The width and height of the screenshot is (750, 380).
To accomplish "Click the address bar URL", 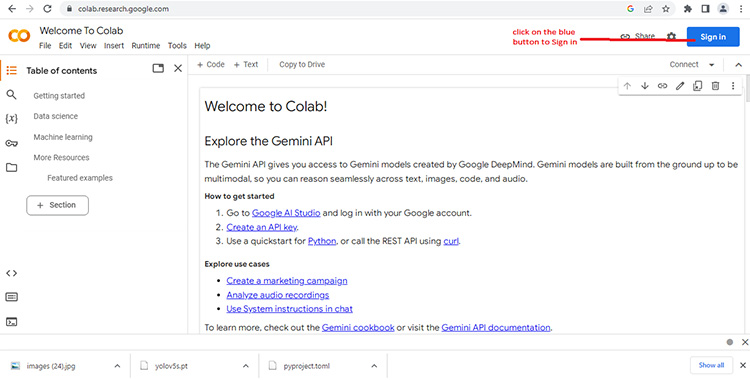I will (x=123, y=9).
